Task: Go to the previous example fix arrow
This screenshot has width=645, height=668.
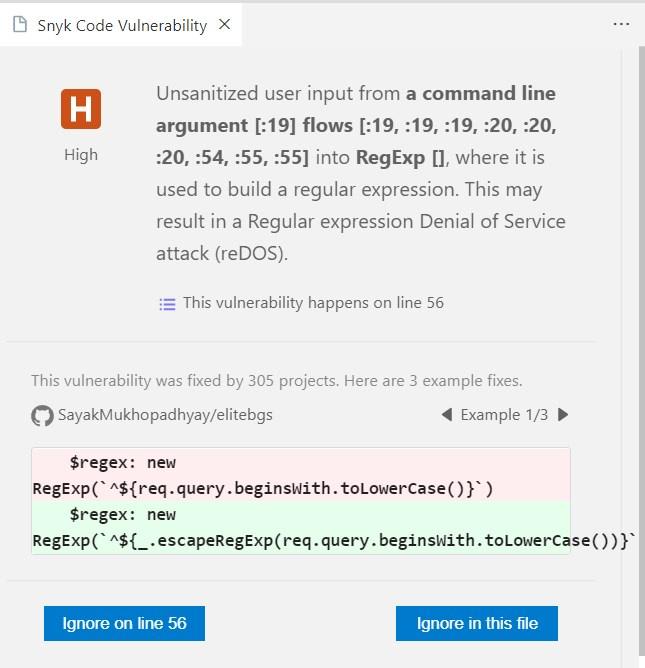Action: point(446,415)
